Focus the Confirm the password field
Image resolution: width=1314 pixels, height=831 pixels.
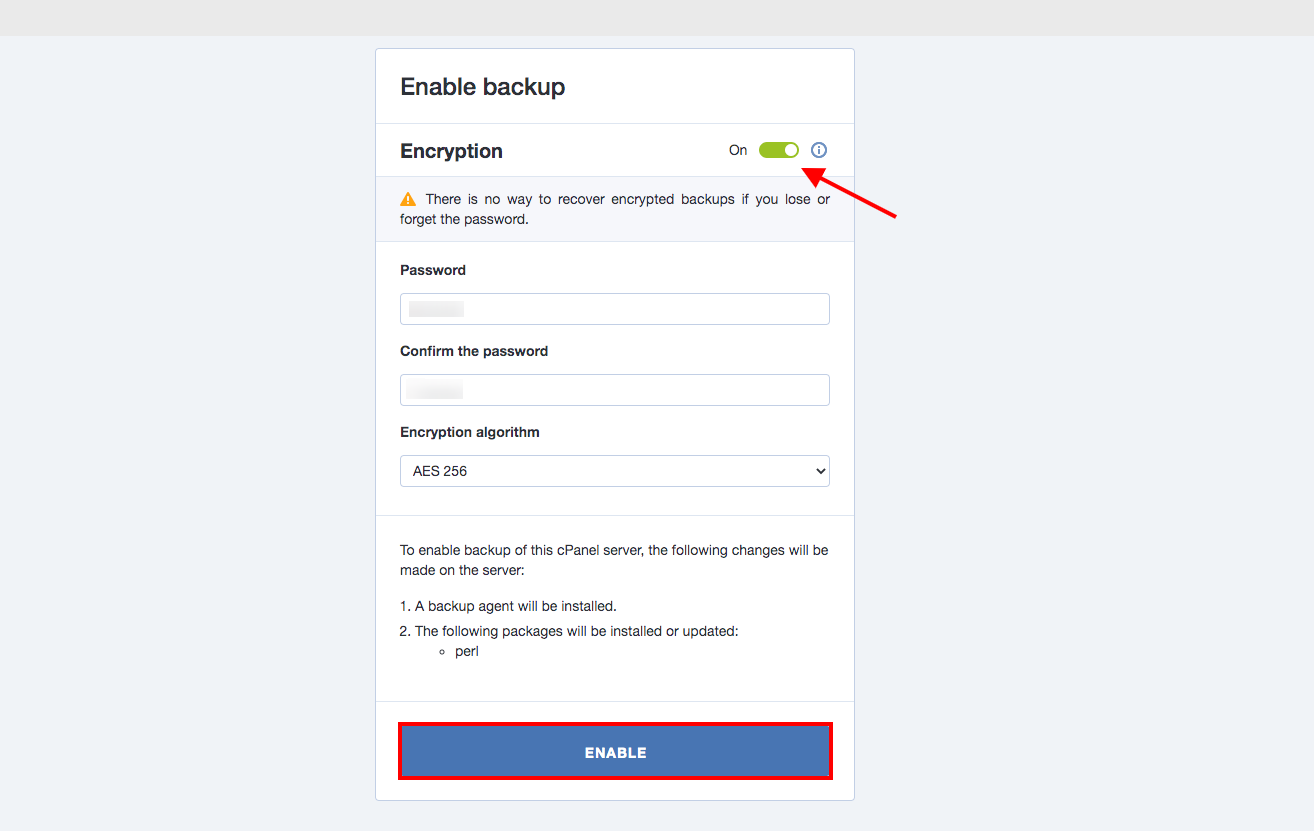[615, 390]
